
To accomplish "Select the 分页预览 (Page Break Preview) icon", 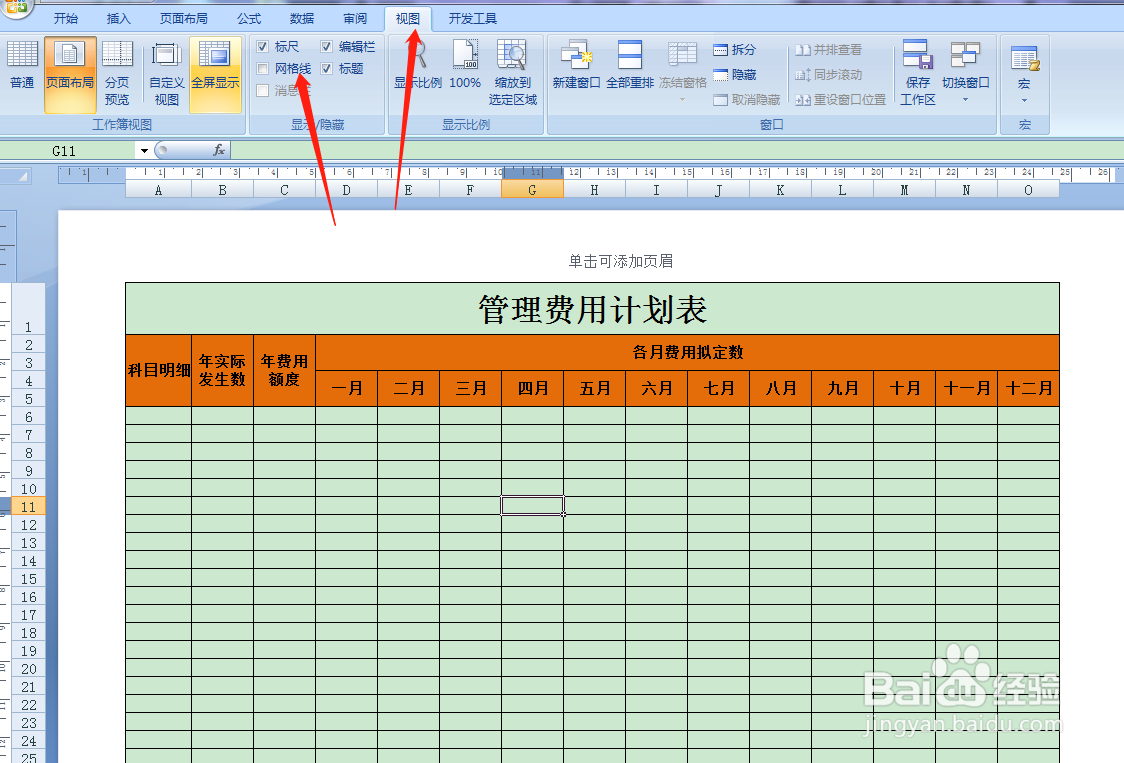I will pos(117,68).
